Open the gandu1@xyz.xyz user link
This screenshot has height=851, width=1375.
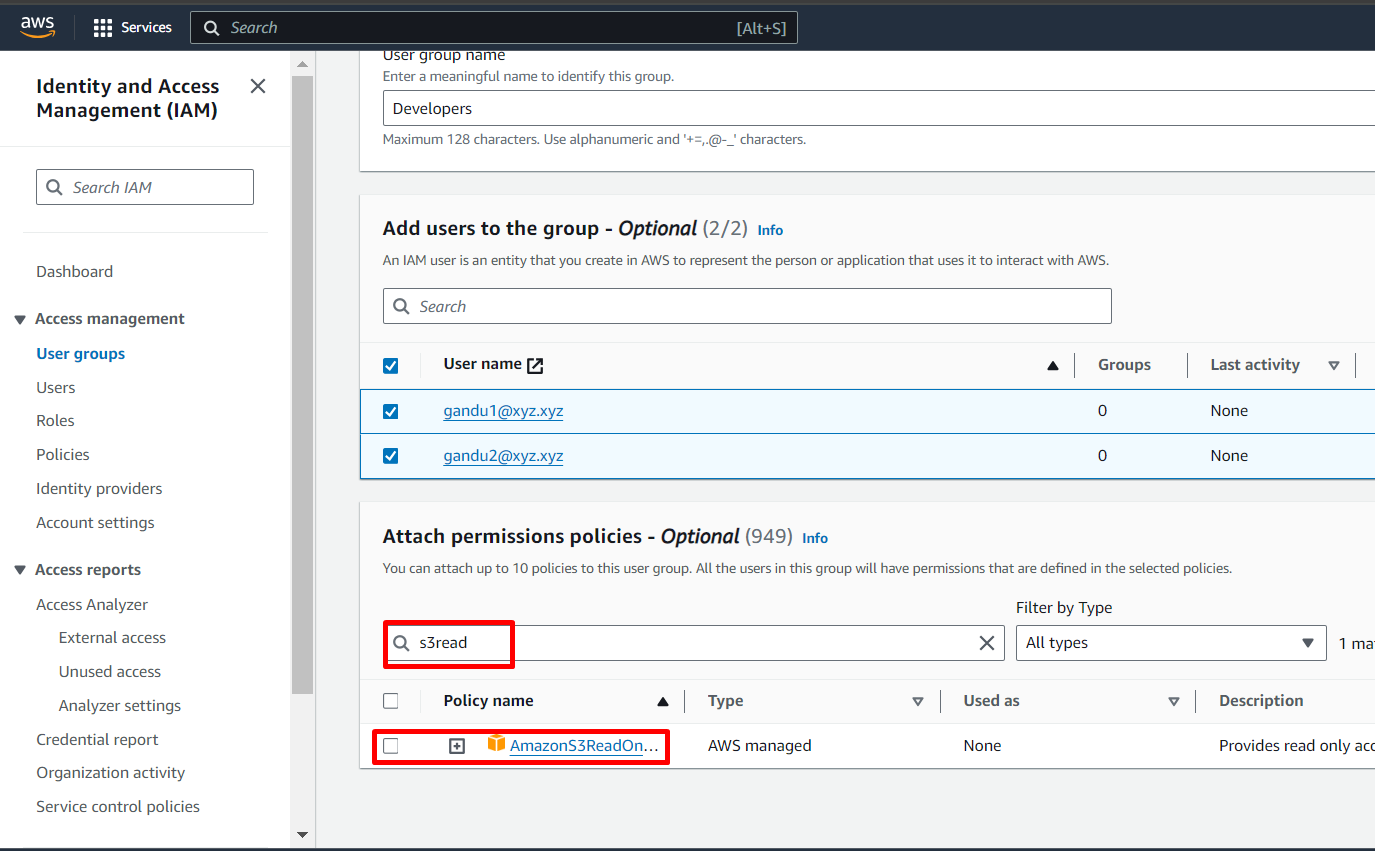503,410
